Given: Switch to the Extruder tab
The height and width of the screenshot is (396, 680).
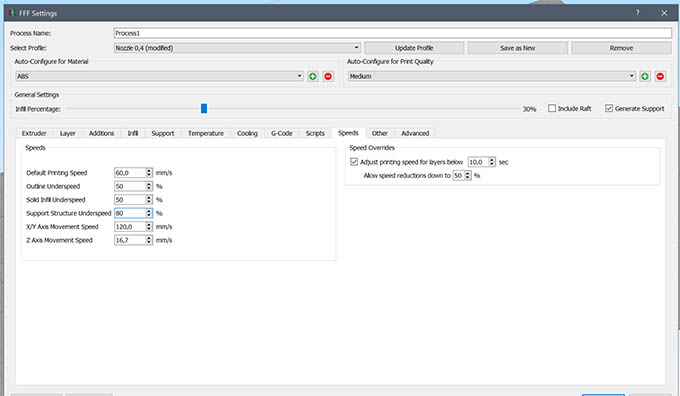Looking at the screenshot, I should click(x=34, y=133).
